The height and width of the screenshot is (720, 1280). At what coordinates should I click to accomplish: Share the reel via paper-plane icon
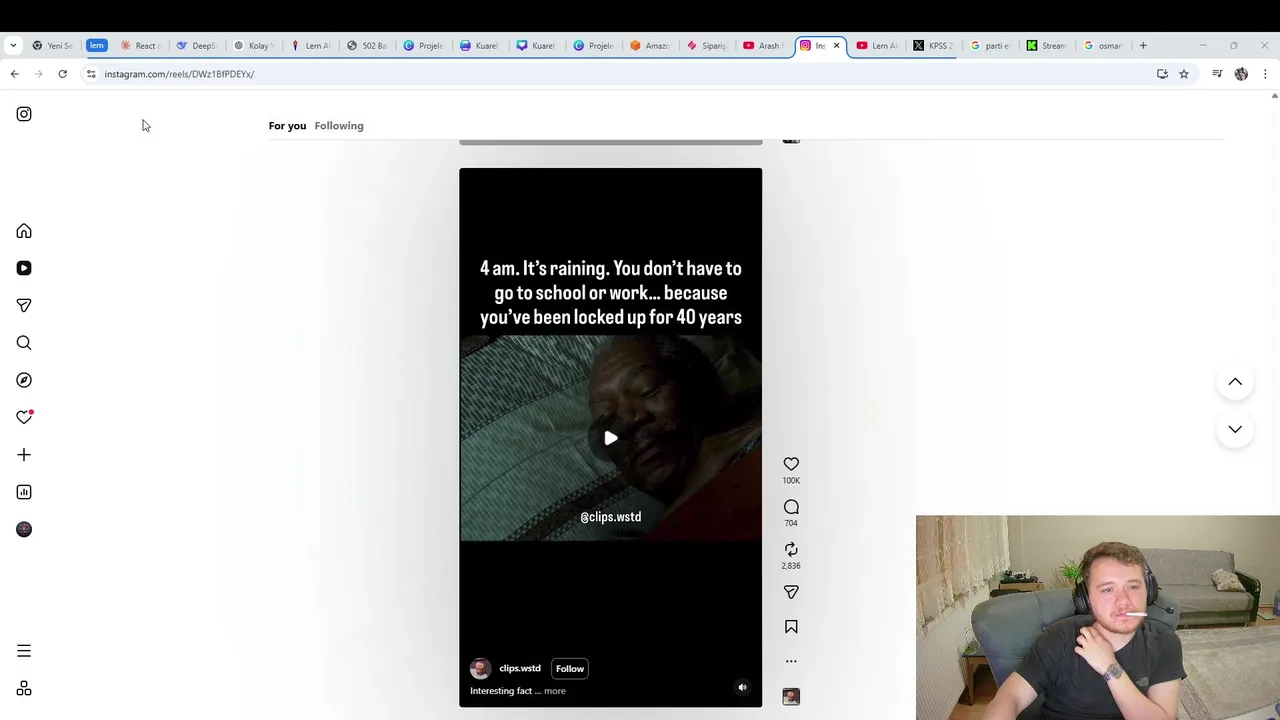[x=791, y=592]
